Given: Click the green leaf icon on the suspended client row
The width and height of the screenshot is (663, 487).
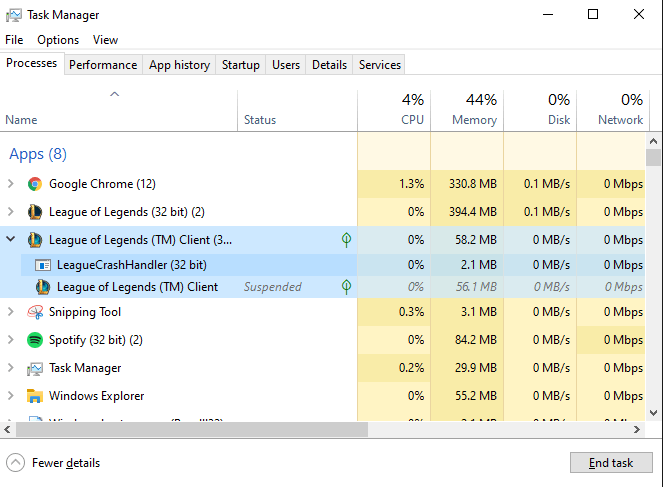Looking at the screenshot, I should click(346, 287).
